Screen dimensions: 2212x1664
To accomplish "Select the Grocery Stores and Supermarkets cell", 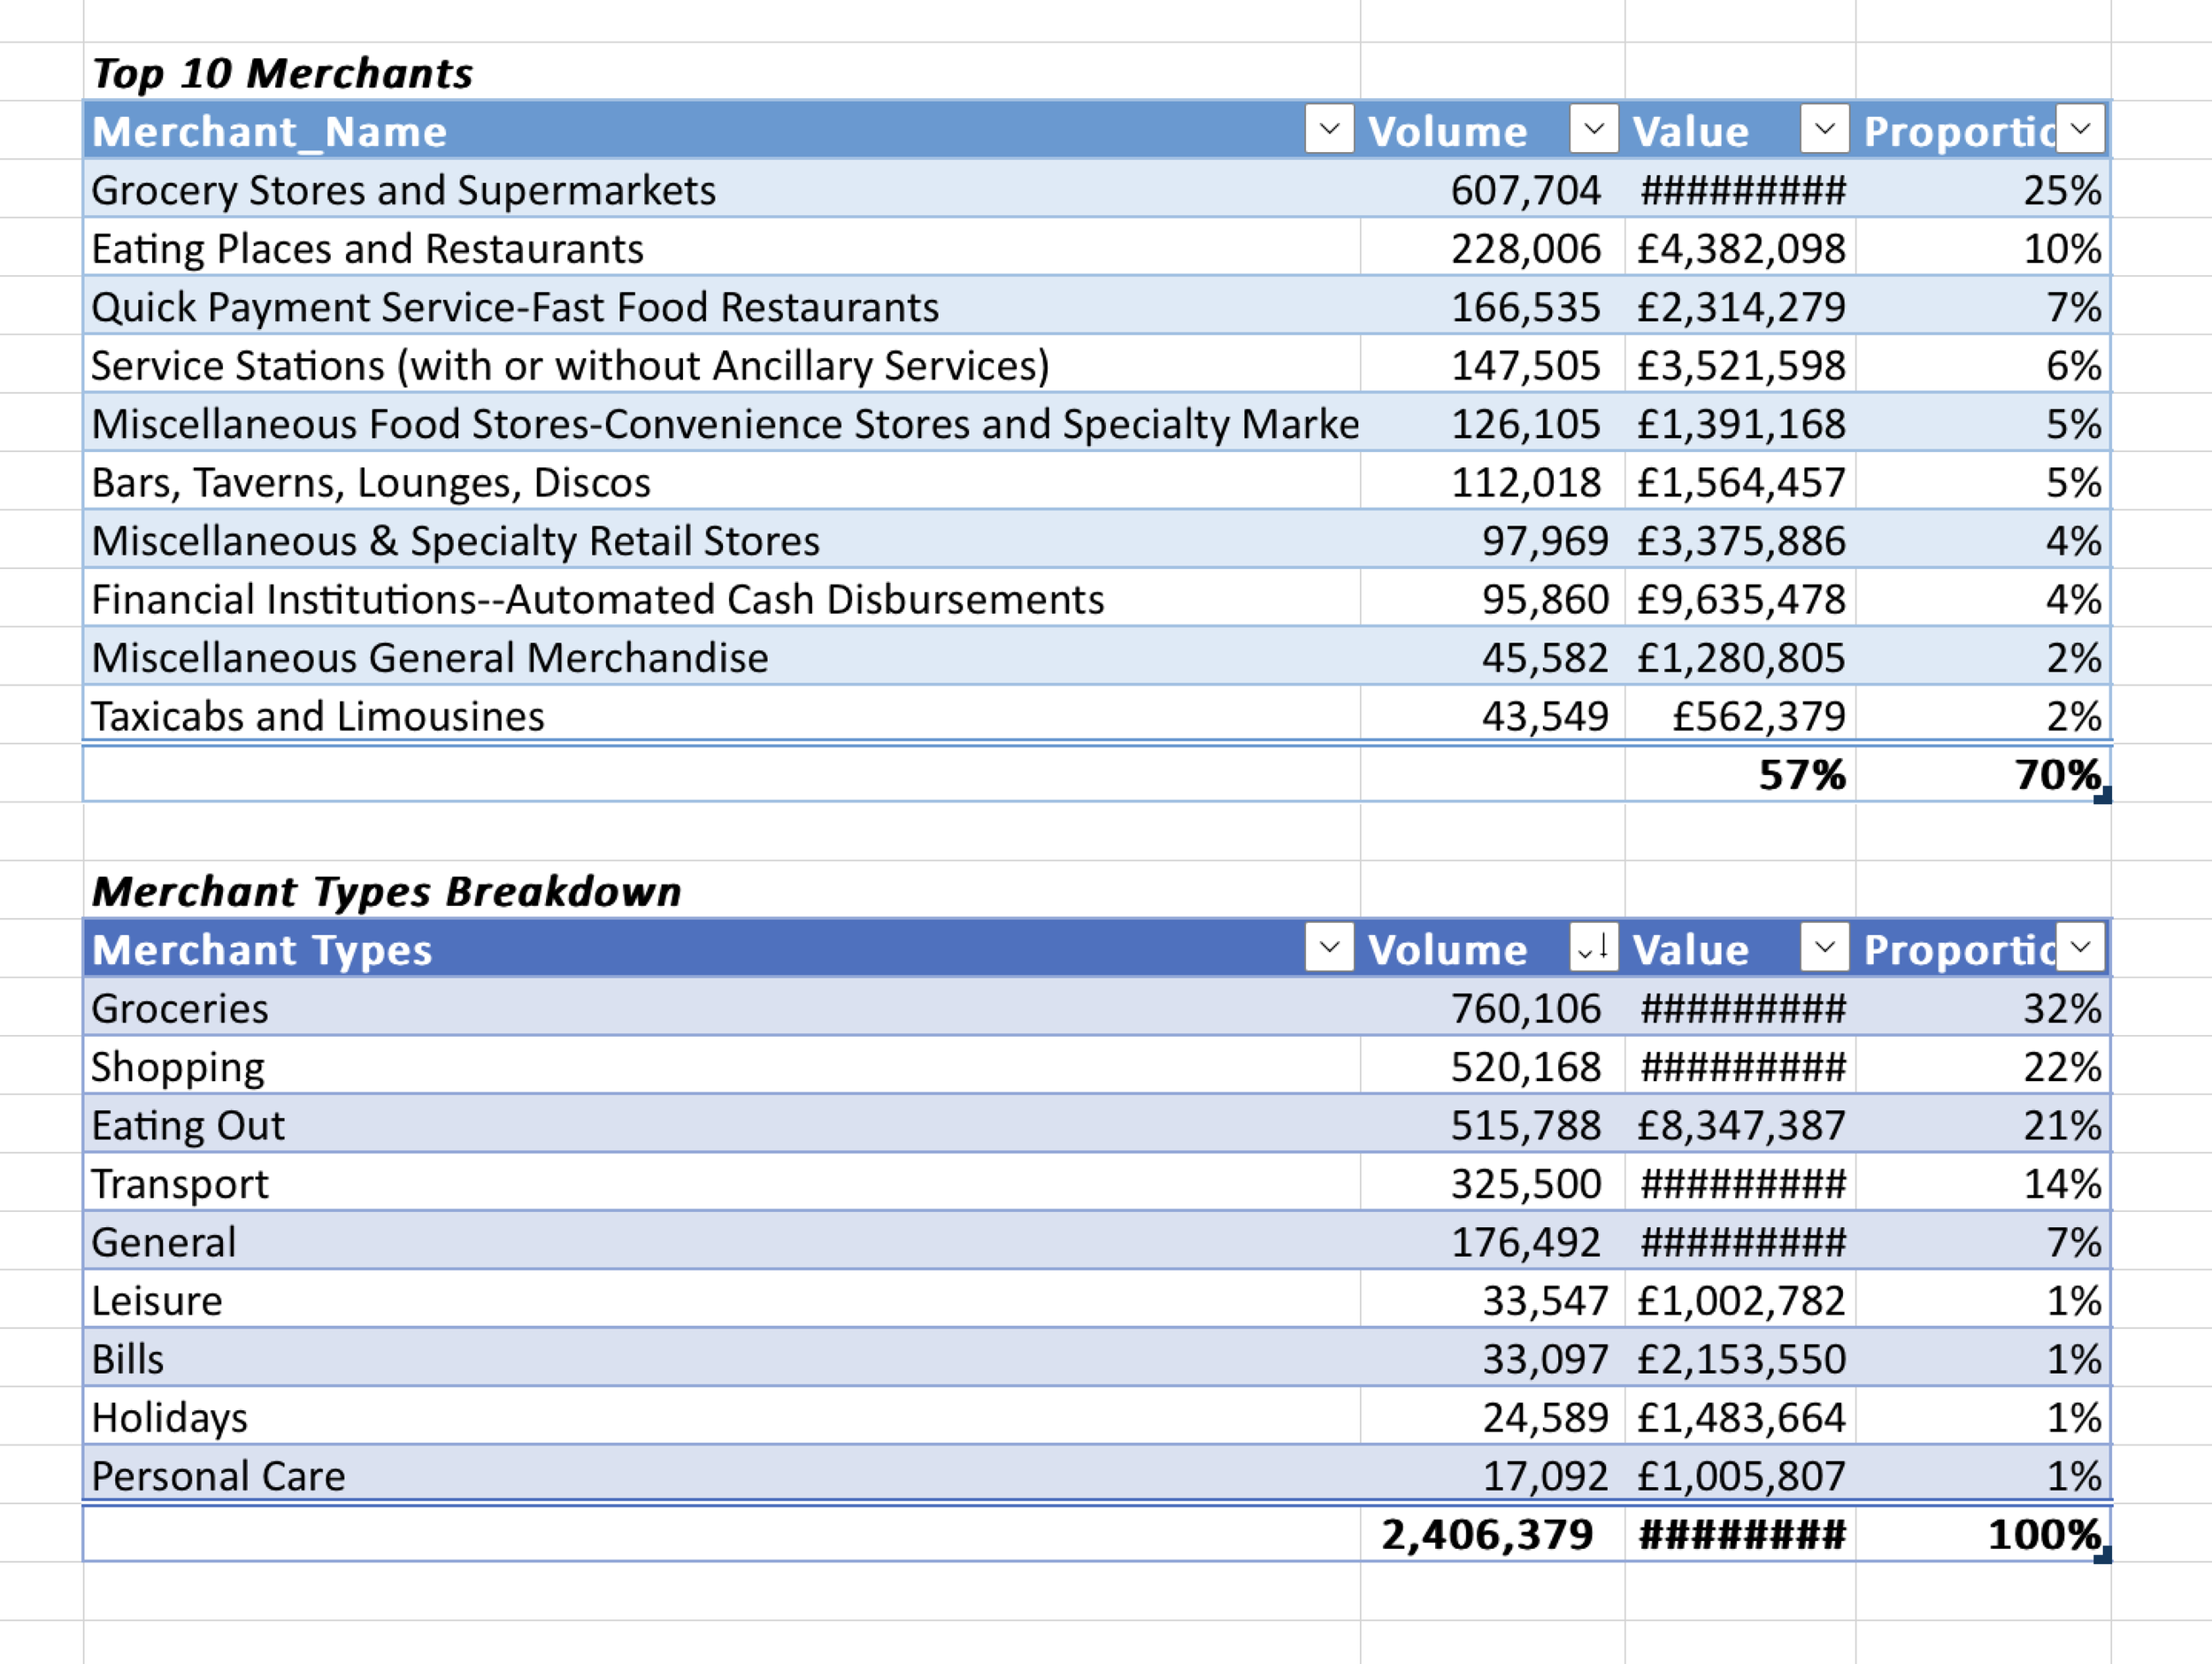I will click(403, 190).
